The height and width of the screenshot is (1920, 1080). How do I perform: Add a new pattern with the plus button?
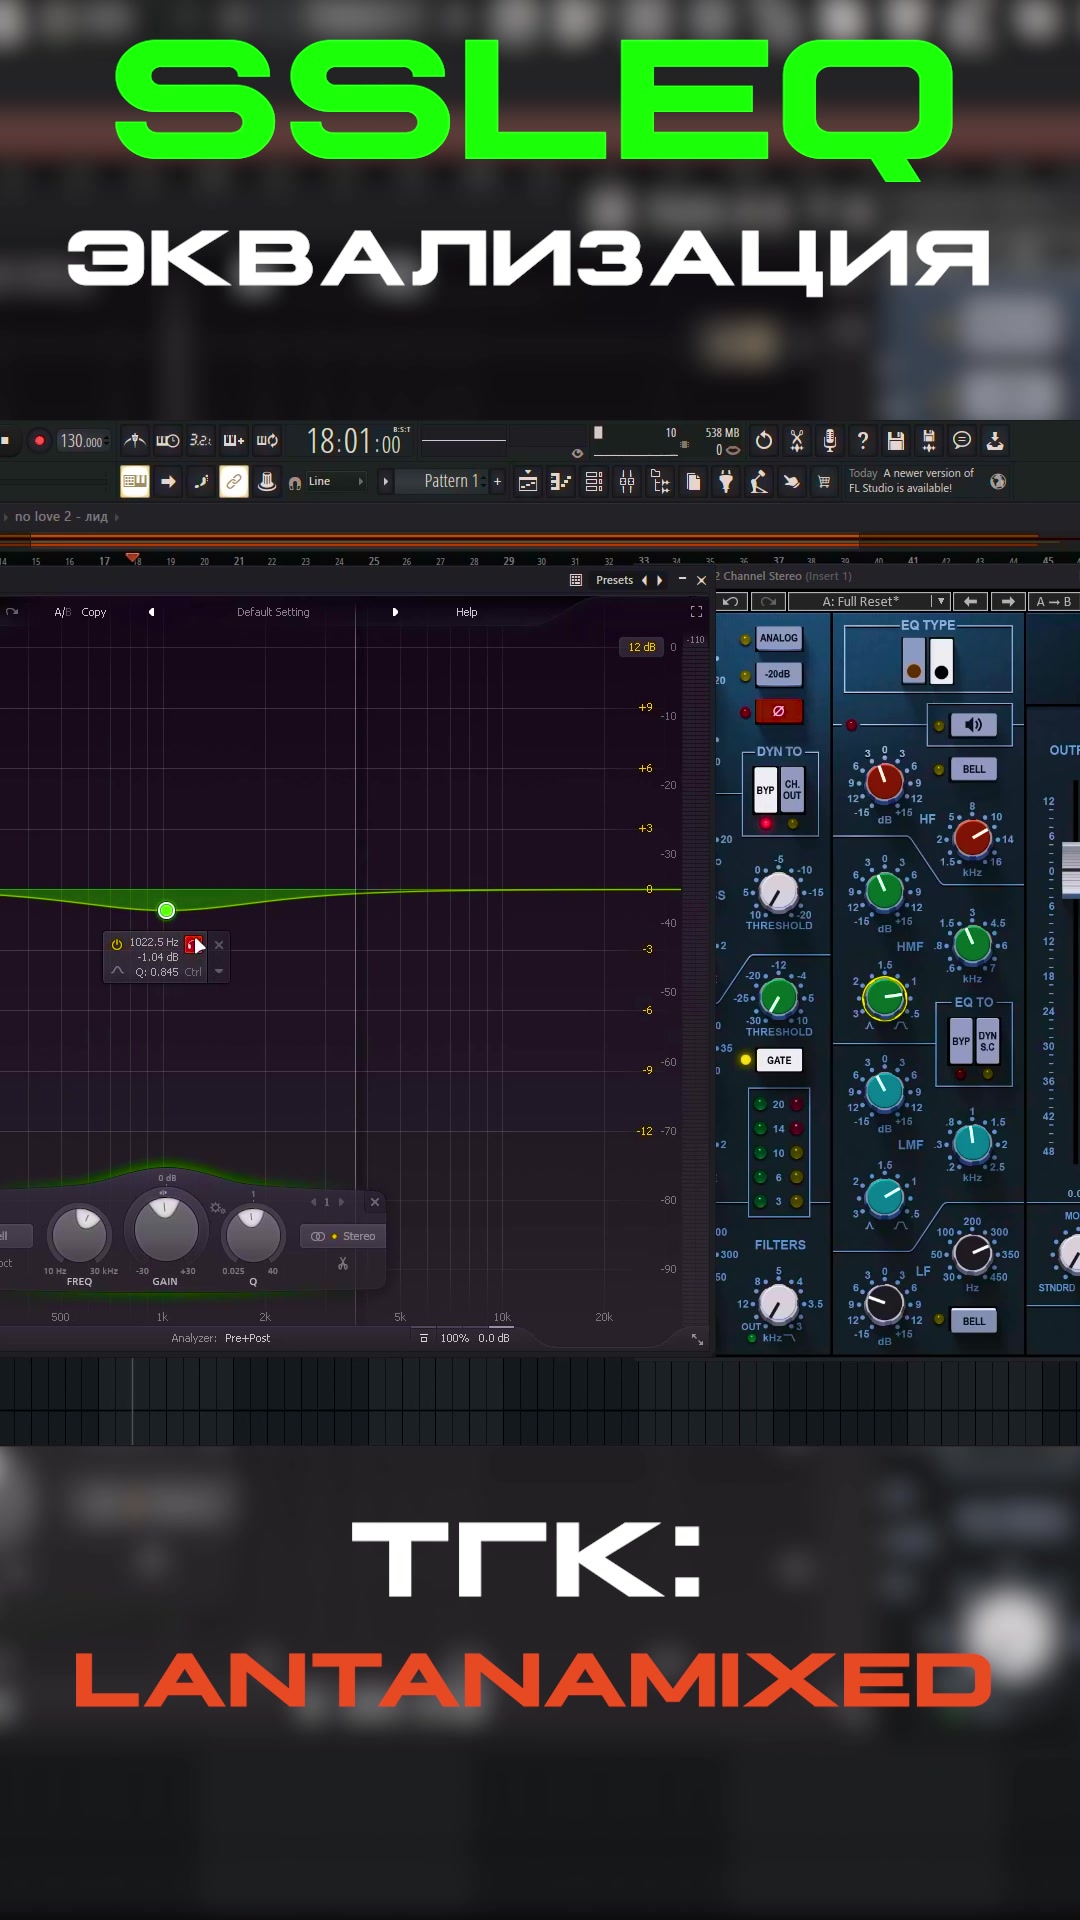click(497, 481)
